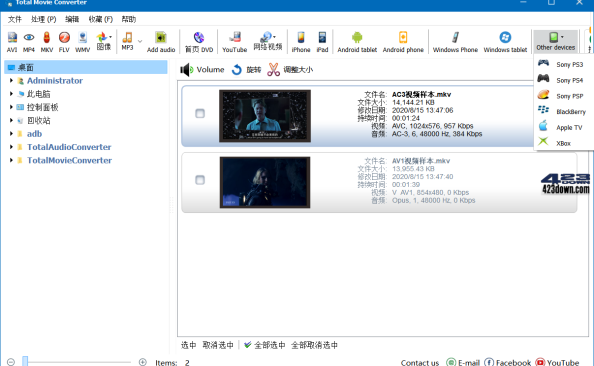
Task: Select the WMV output format
Action: (82, 42)
